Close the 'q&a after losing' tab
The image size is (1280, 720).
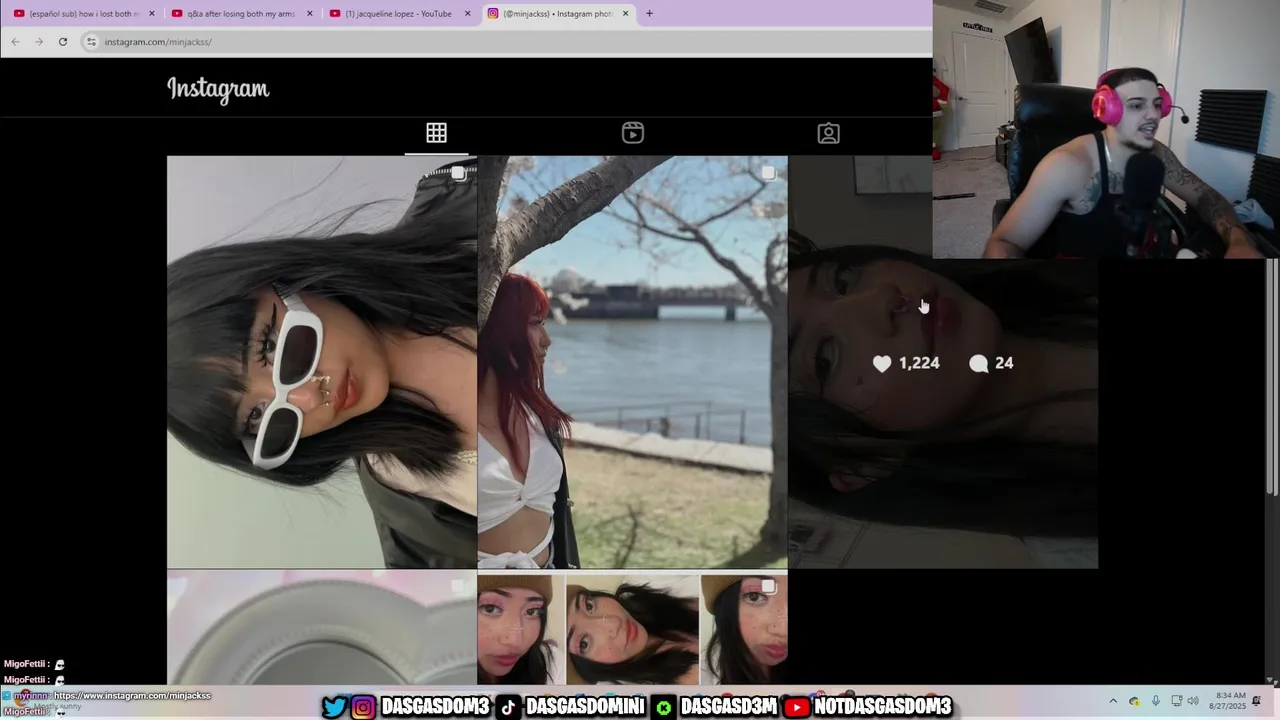pos(310,14)
